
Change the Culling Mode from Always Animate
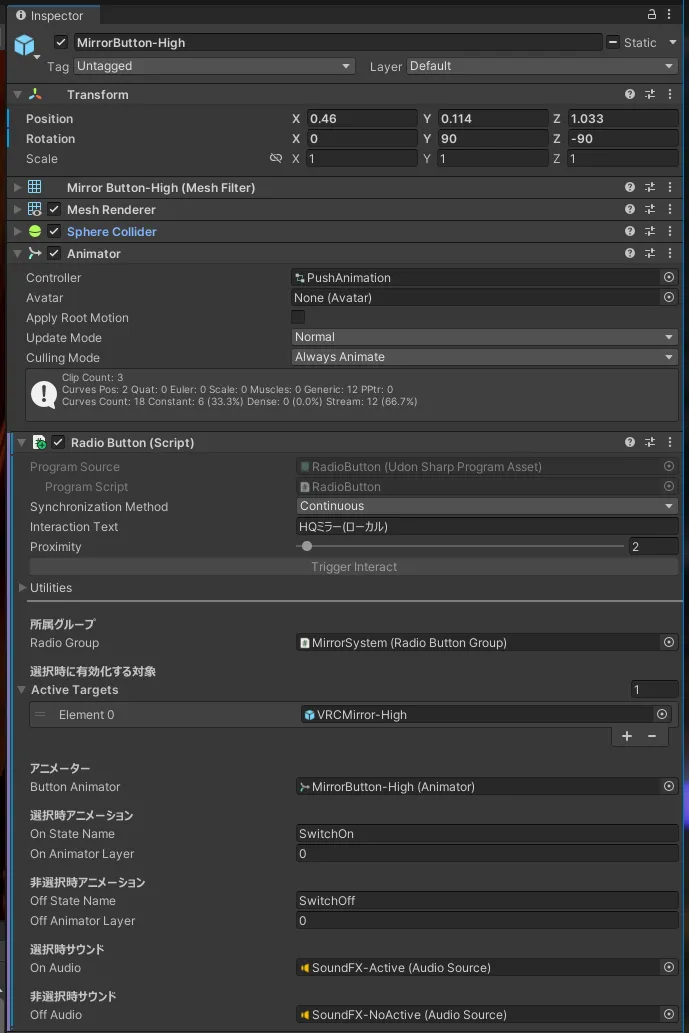tap(485, 357)
